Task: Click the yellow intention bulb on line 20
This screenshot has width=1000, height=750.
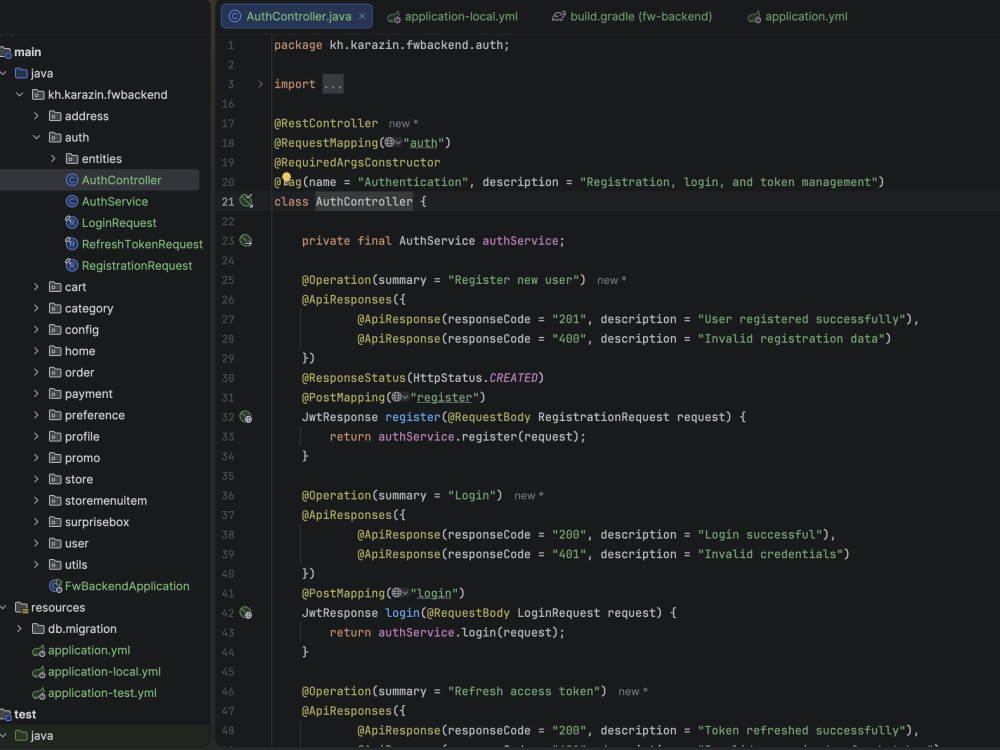Action: (x=286, y=178)
